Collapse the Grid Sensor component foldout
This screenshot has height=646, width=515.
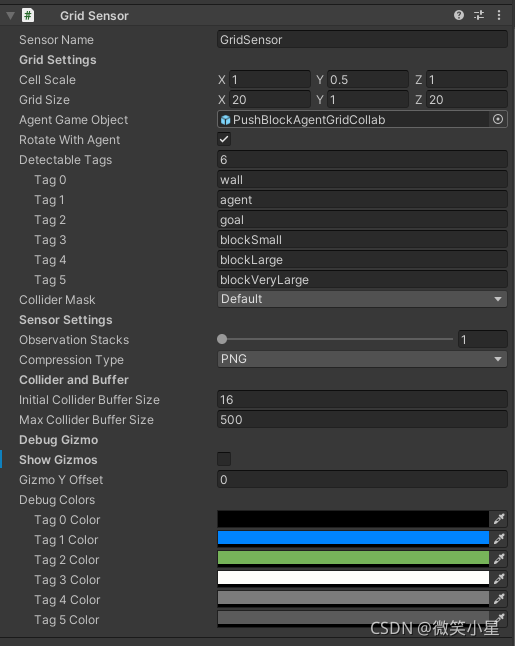tap(11, 16)
